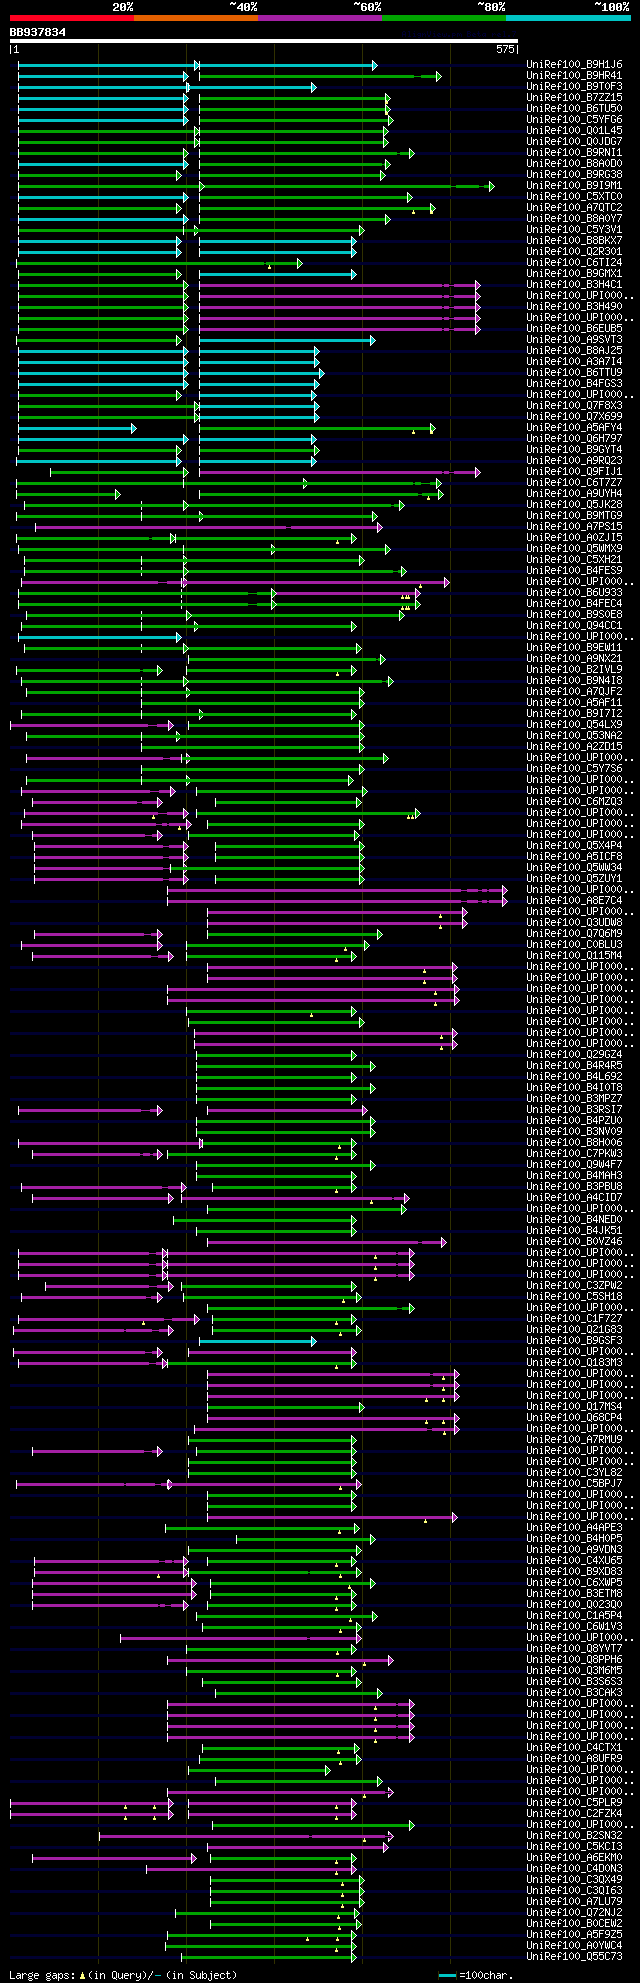The image size is (640, 1983).
Task: Select the UniRef100_B9RNI1 label
Action: point(574,153)
